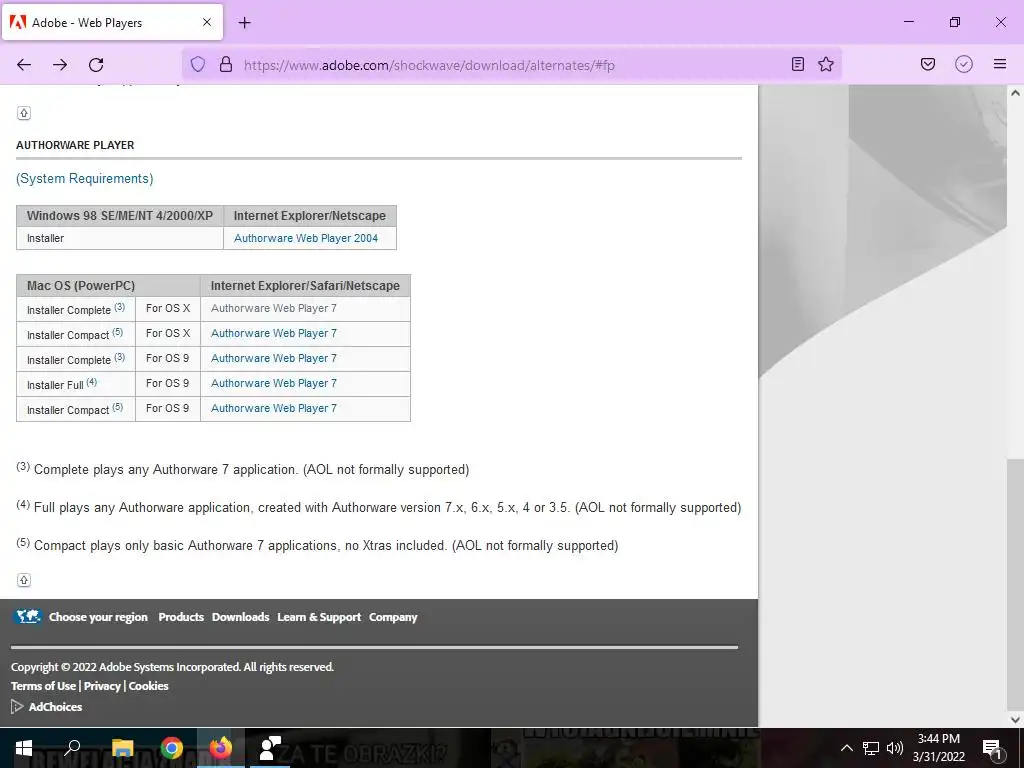Show hidden system tray icons
Screen dimensions: 1024x768
846,748
